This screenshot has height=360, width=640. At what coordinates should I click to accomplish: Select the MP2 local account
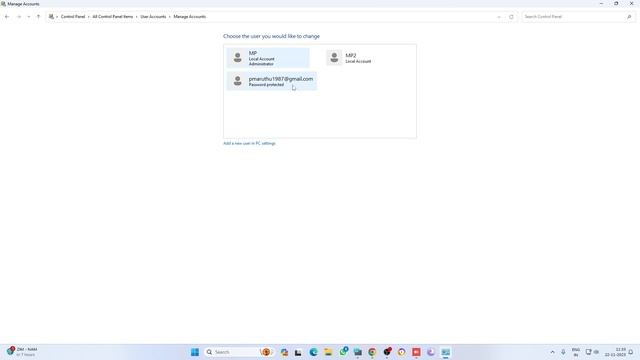pos(365,58)
